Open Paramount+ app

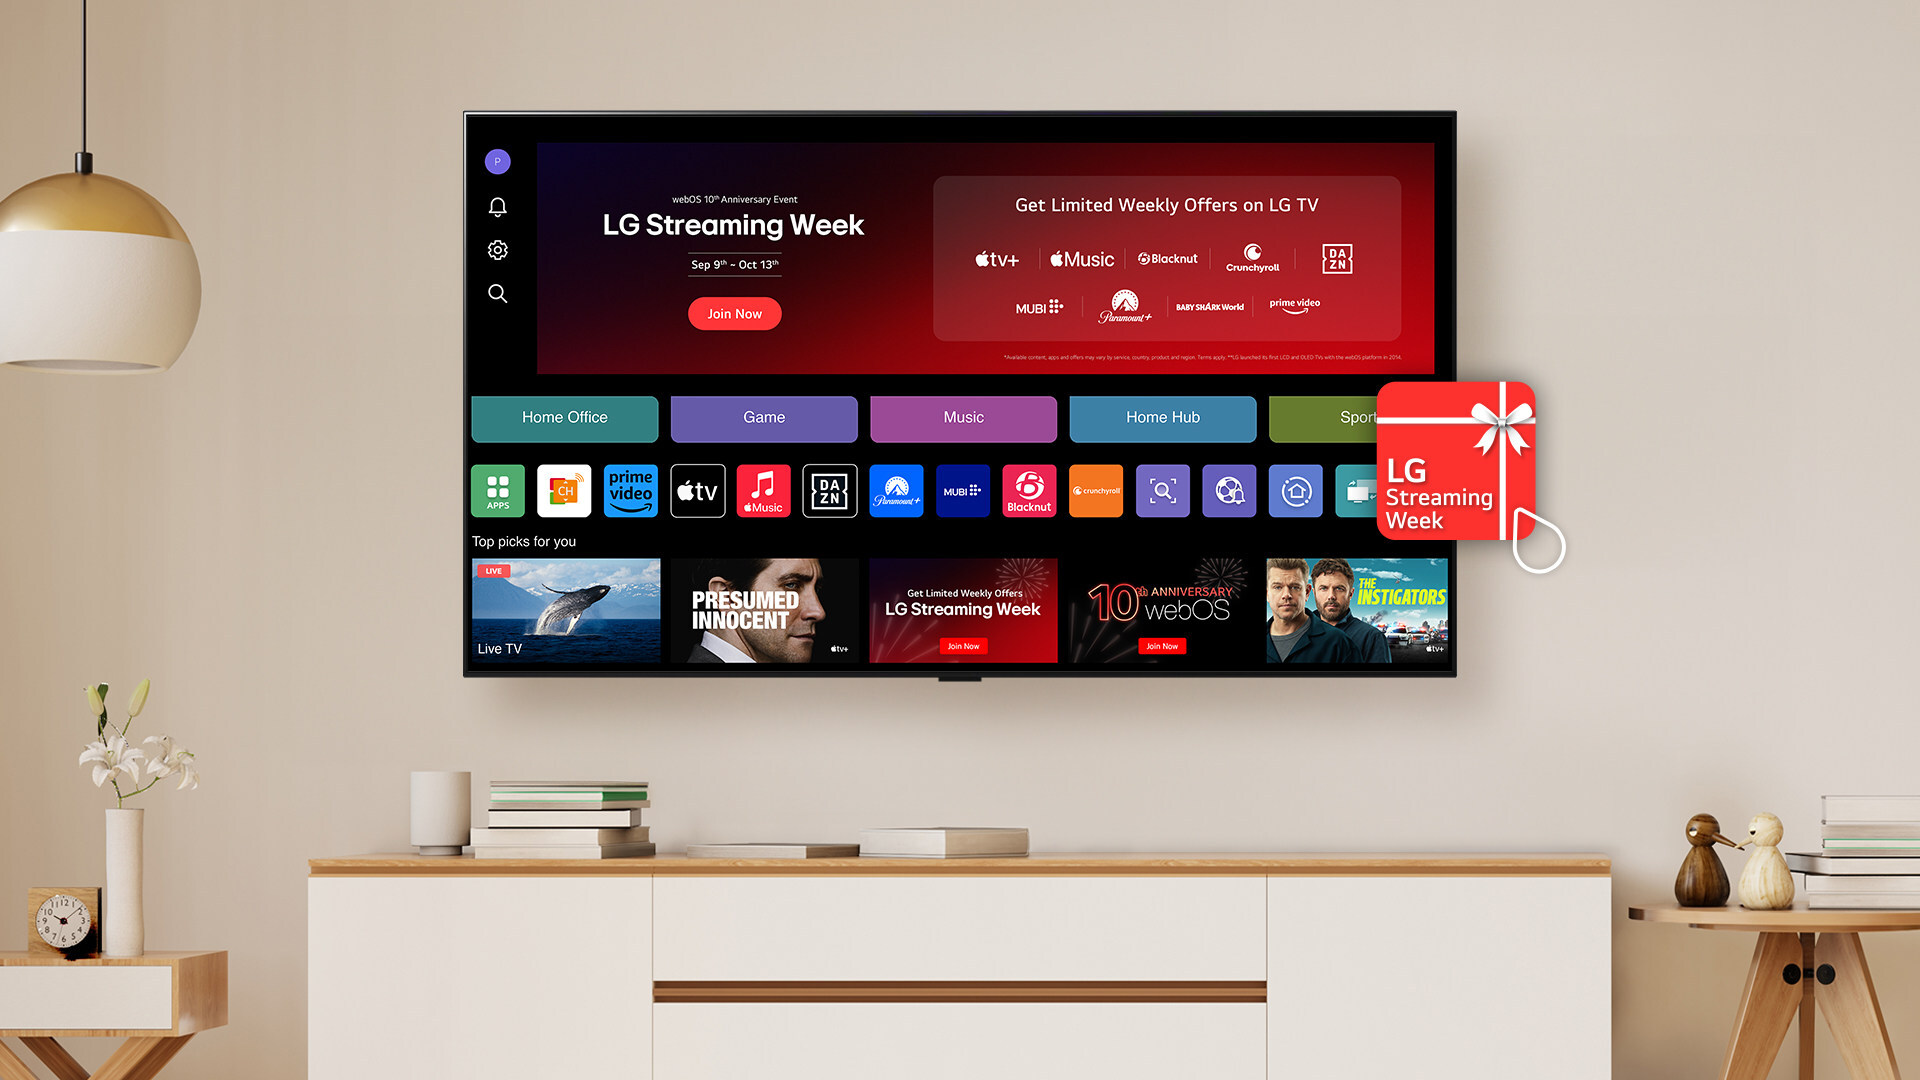point(895,489)
